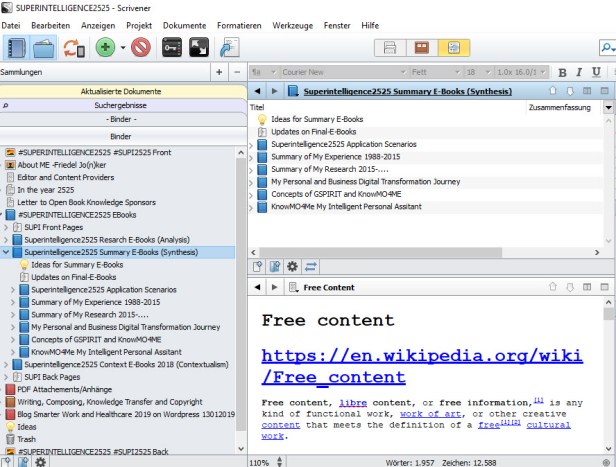616x467 pixels.
Task: Select Summary of My Experience 1988-2015 in binder
Action: pyautogui.click(x=95, y=302)
